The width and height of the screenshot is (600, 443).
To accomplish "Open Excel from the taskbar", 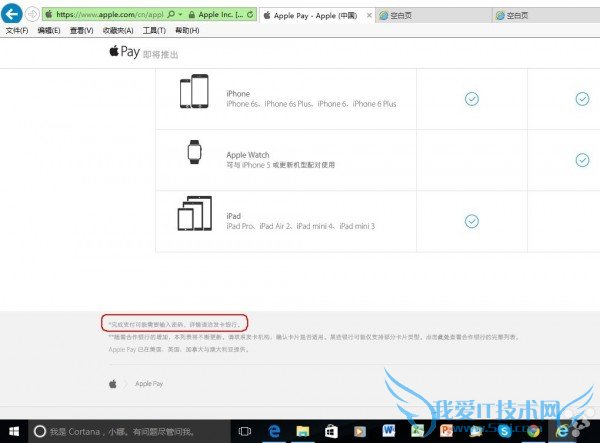I will 417,432.
